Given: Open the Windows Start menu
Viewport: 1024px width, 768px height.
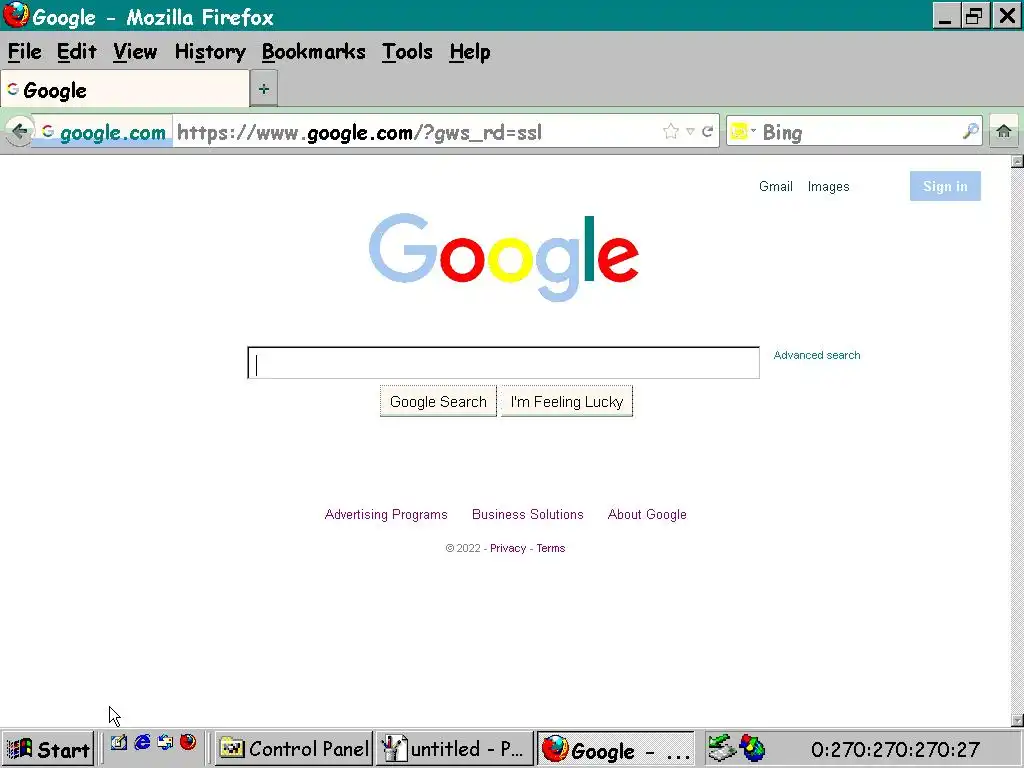Looking at the screenshot, I should point(48,749).
